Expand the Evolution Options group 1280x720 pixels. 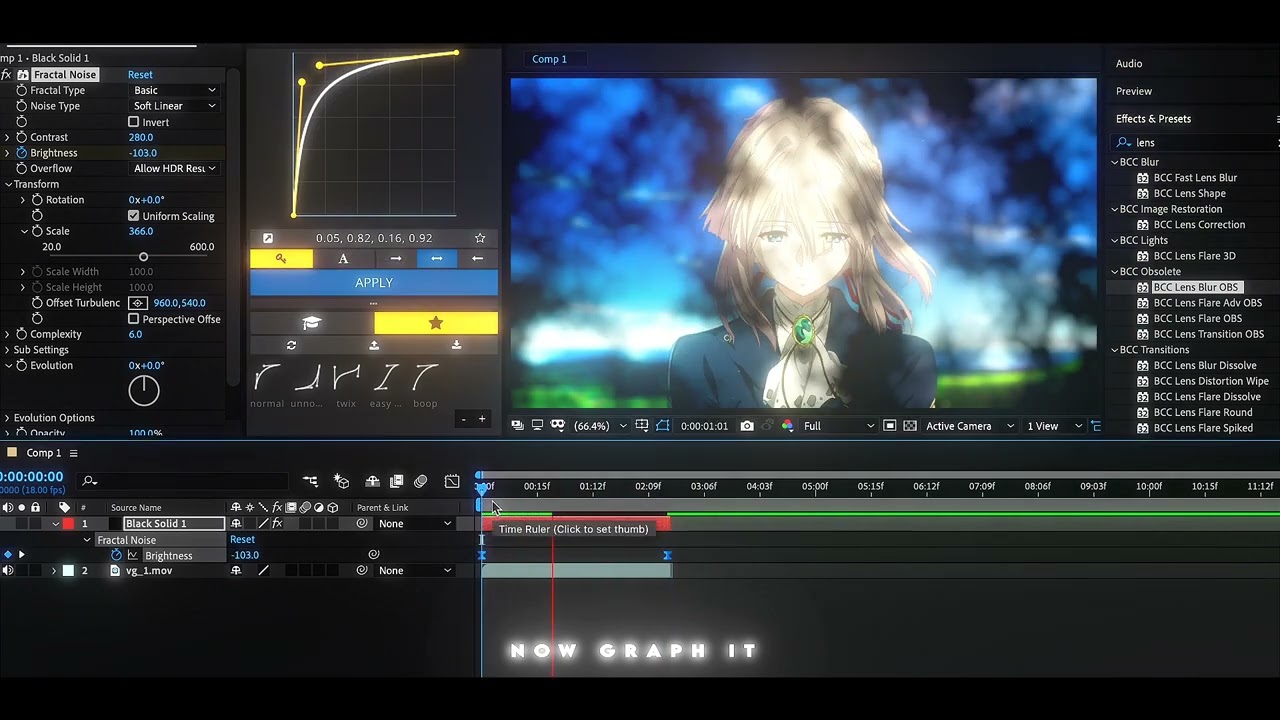[7, 418]
